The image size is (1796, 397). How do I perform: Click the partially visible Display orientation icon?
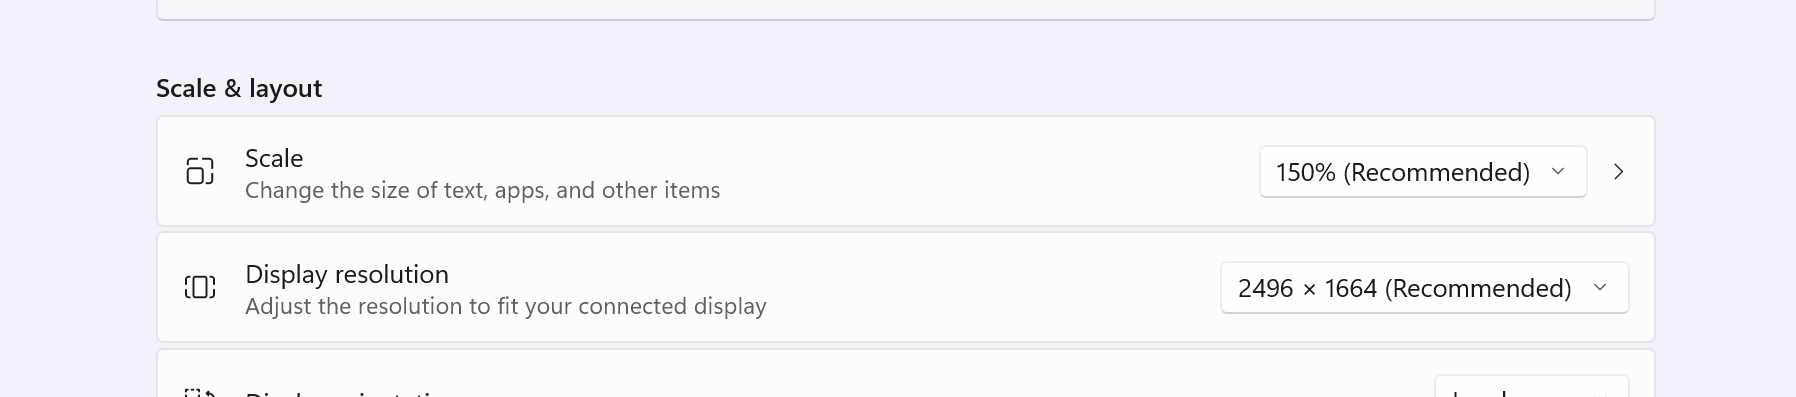point(200,392)
